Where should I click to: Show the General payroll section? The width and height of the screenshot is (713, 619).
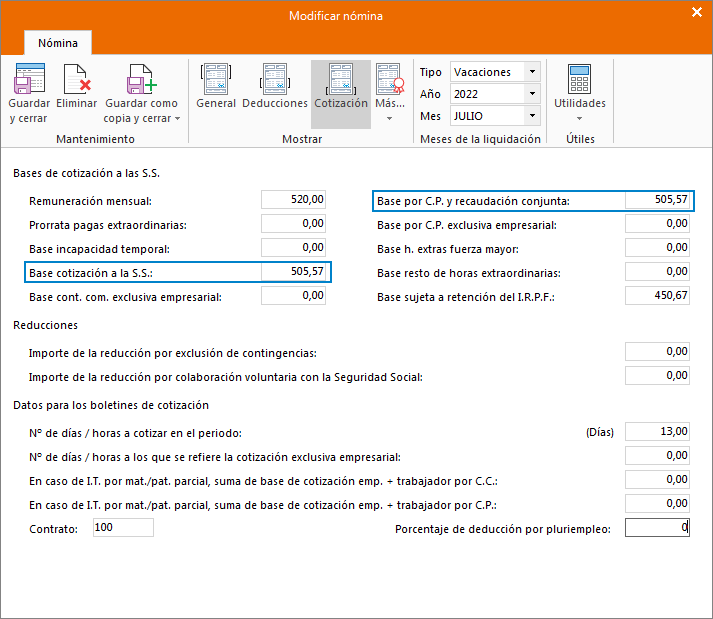[x=216, y=80]
